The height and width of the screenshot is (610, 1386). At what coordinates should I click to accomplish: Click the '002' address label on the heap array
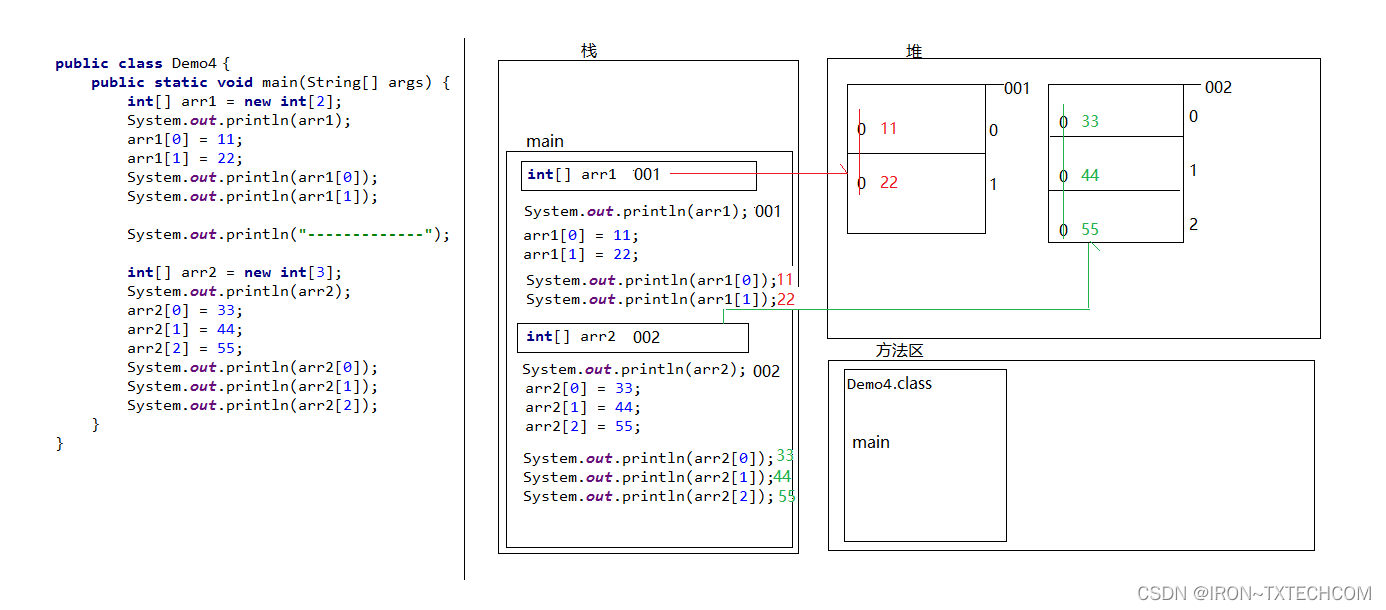[x=1219, y=88]
